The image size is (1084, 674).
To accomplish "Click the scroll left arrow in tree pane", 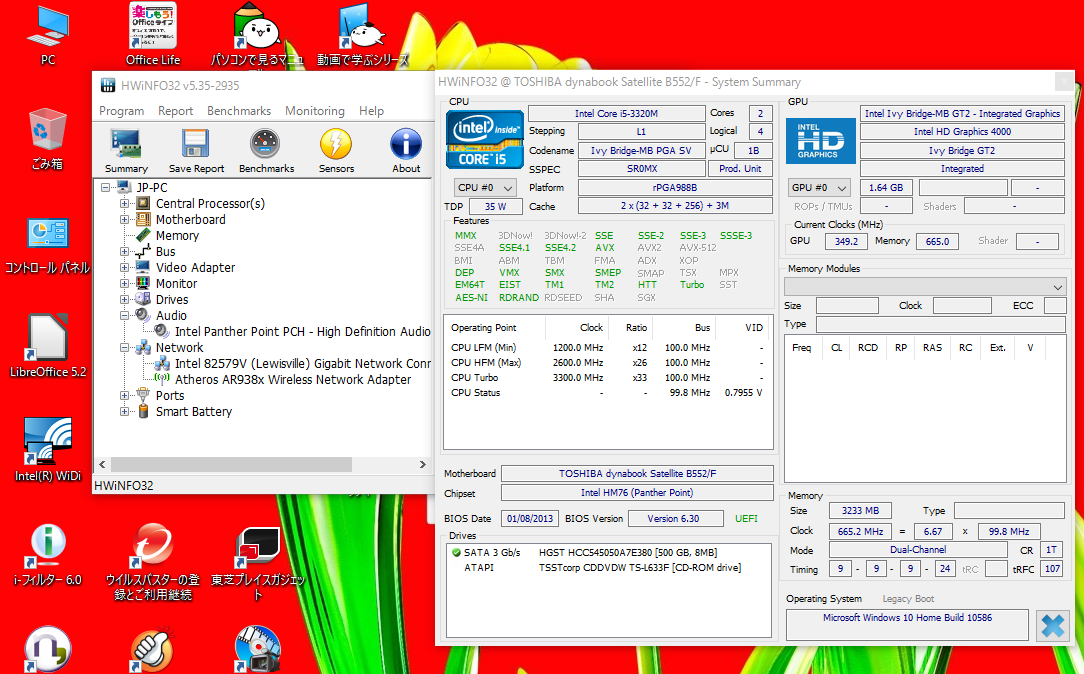I will [102, 465].
